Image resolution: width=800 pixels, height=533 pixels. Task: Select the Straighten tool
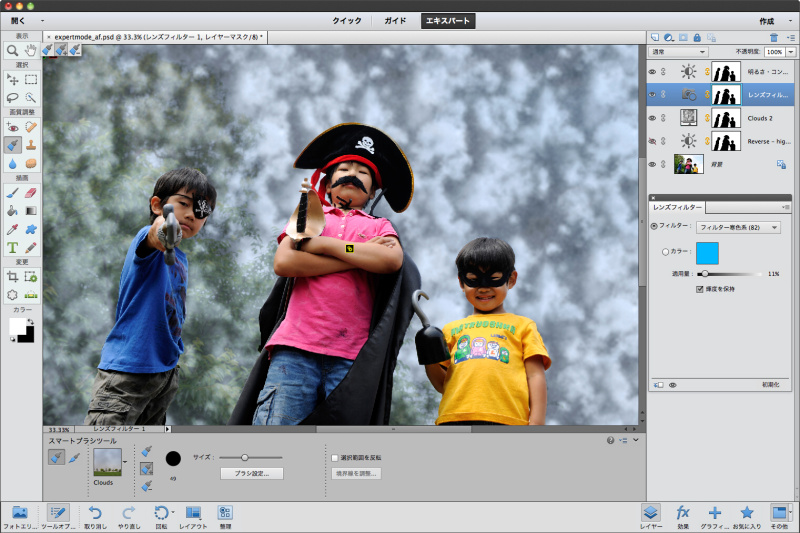coord(31,295)
